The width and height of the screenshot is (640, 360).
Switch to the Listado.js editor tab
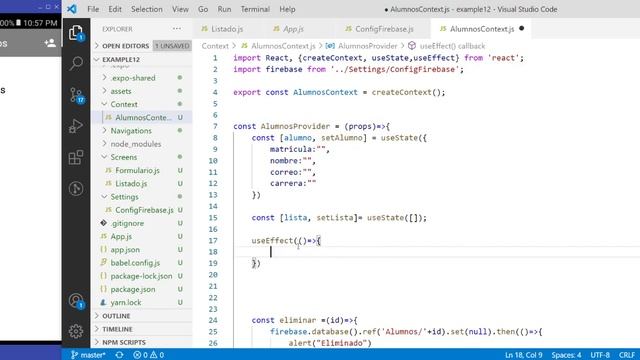tap(227, 29)
